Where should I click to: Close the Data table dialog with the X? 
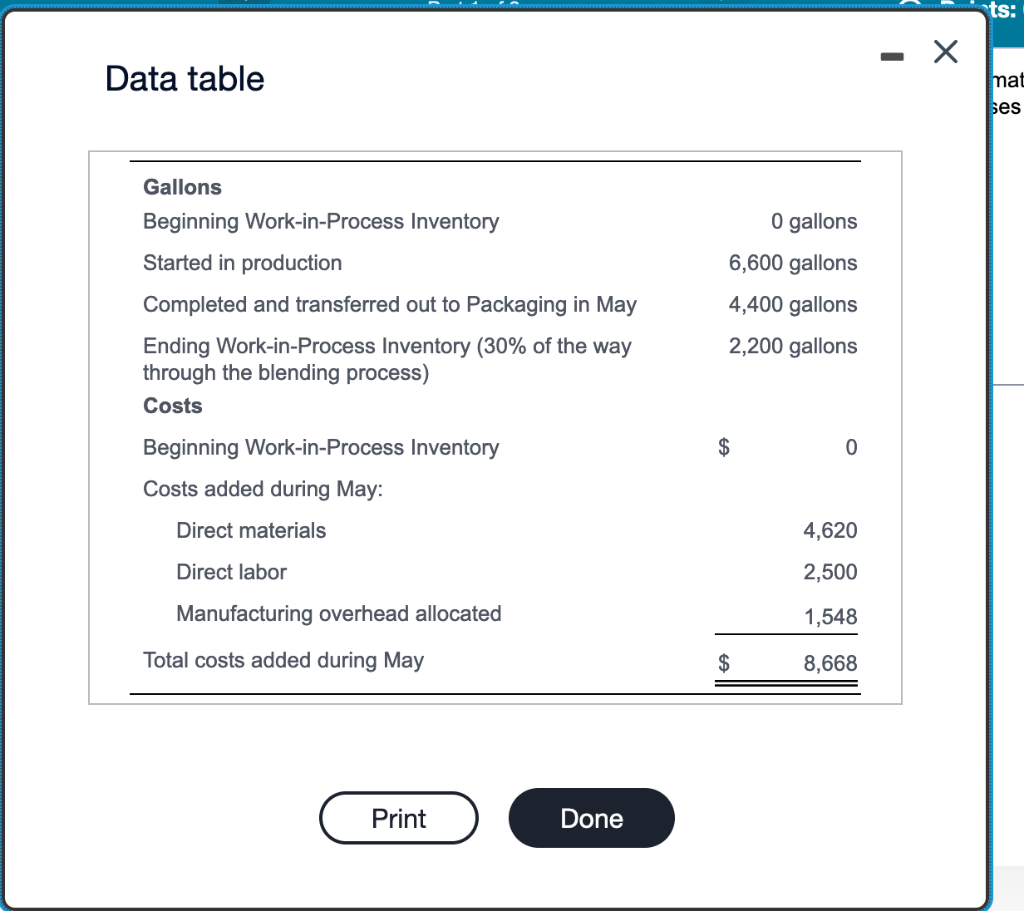tap(944, 51)
